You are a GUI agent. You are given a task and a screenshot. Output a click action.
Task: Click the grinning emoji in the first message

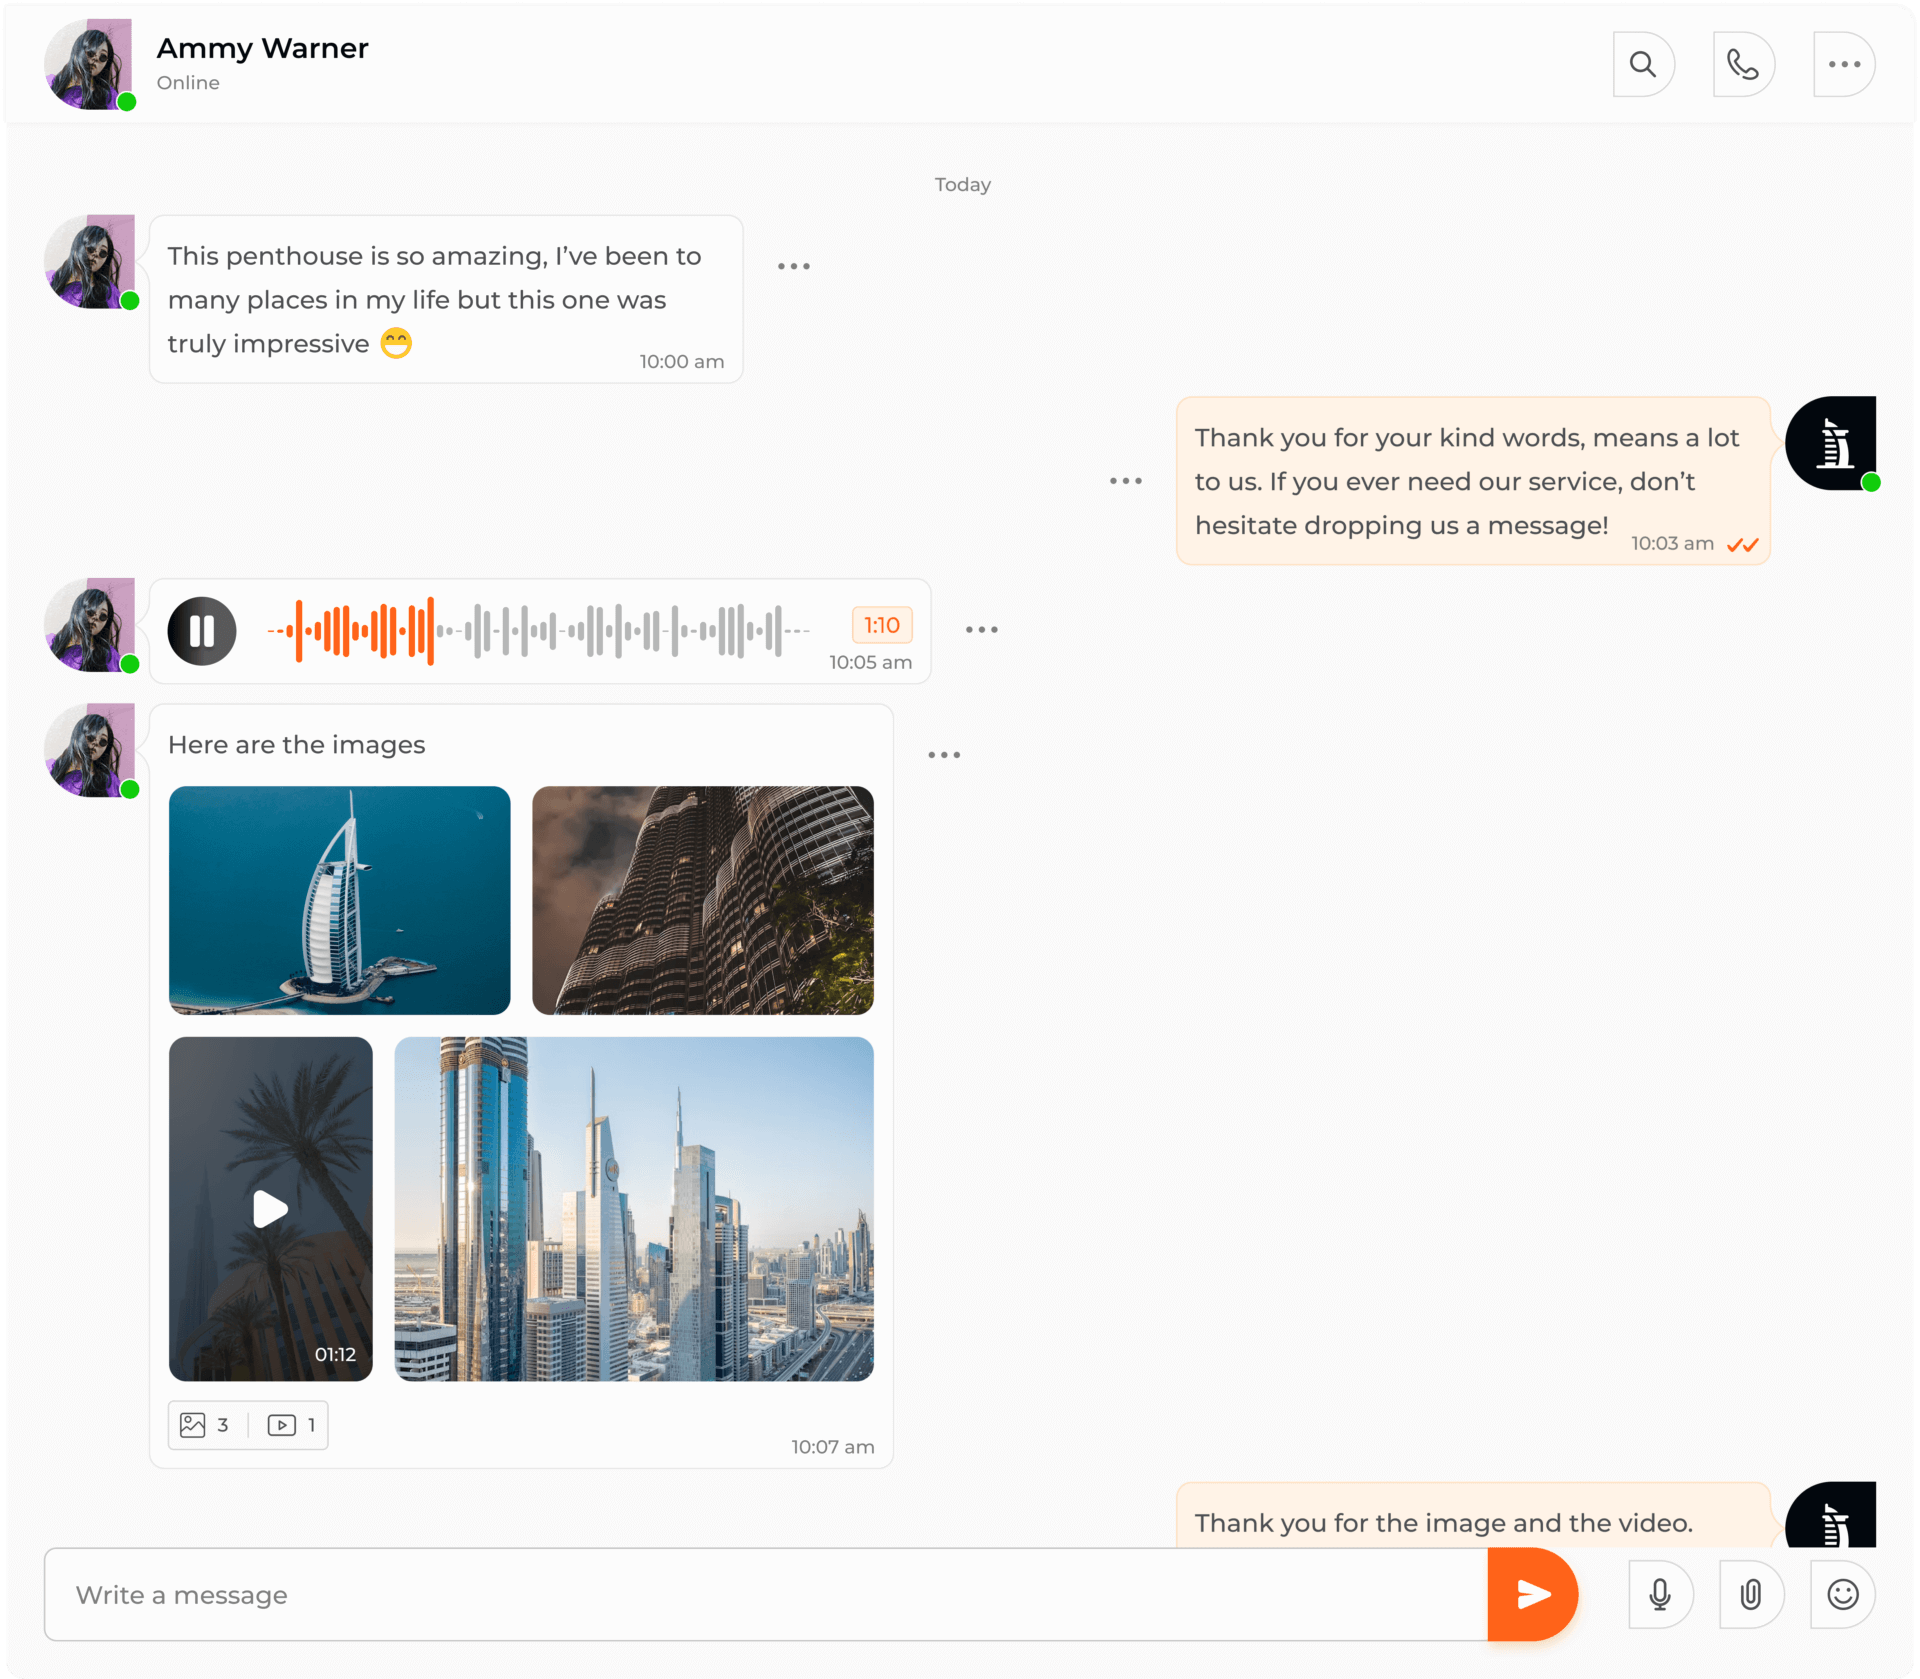(x=397, y=343)
